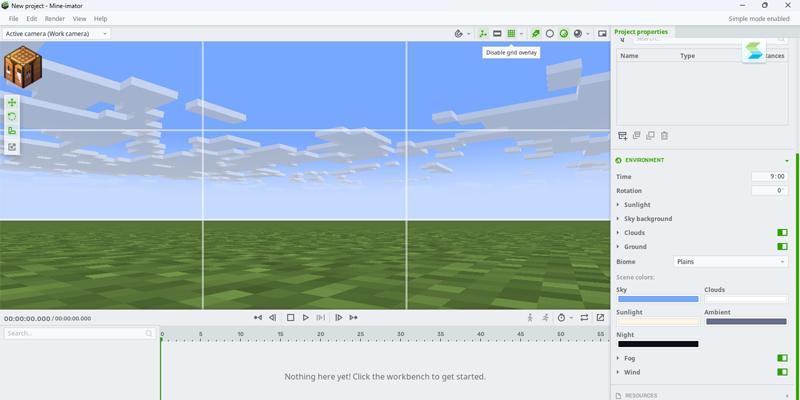
Task: Toggle the transform gizmo axes icon
Action: [483, 34]
